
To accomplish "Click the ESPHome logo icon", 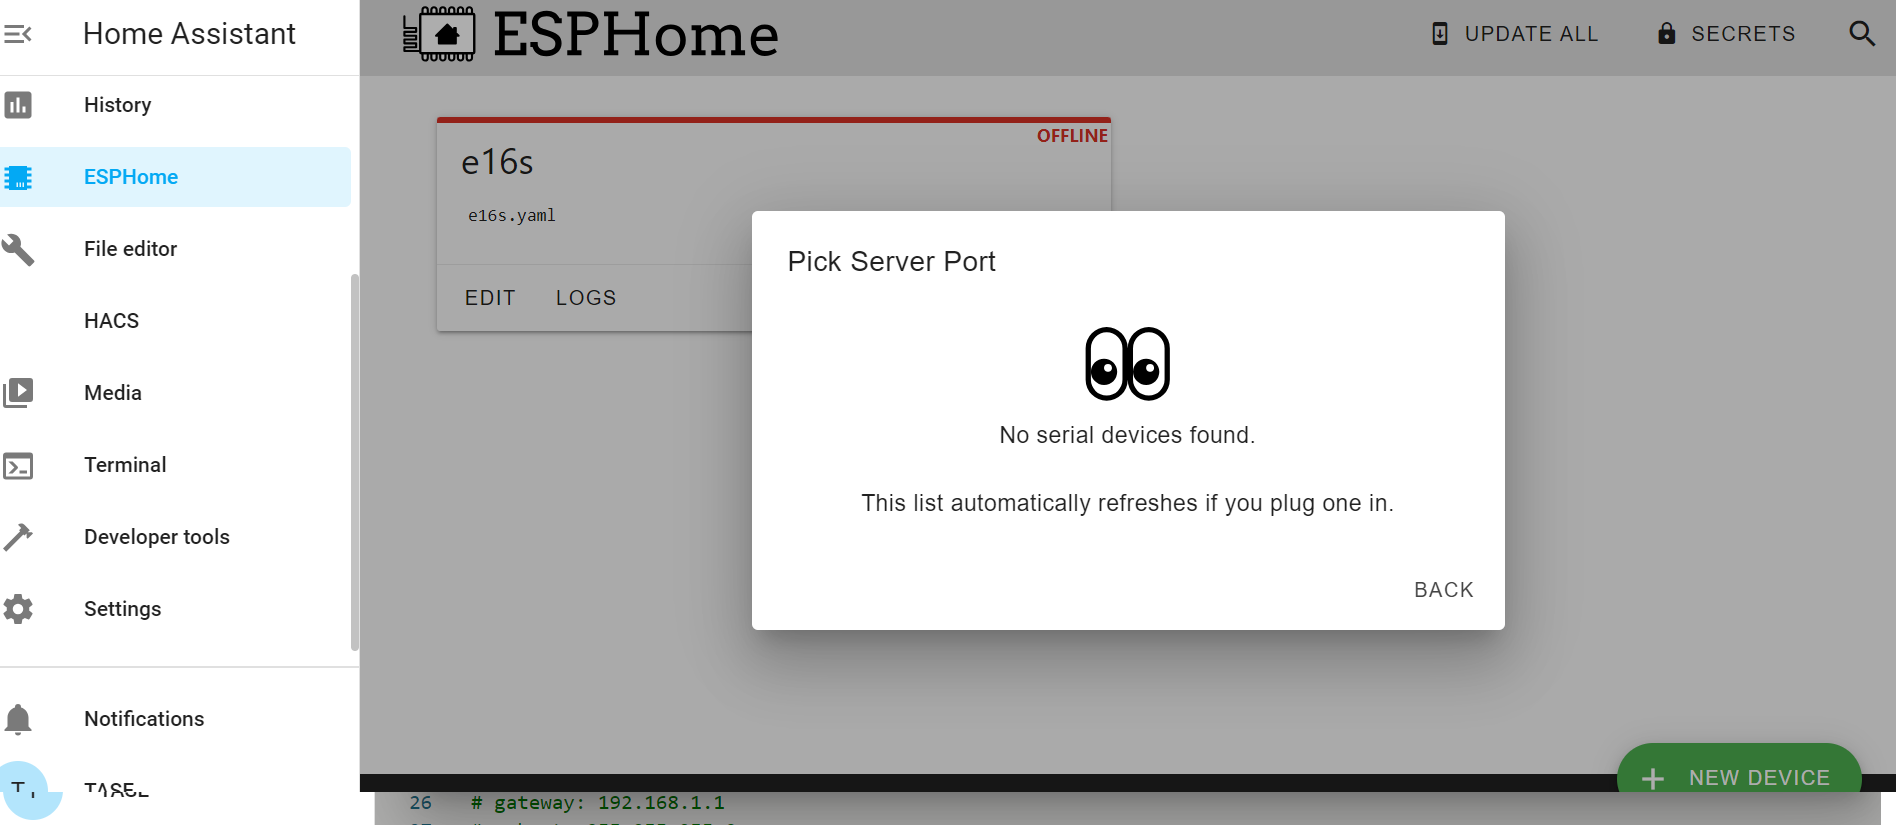I will pyautogui.click(x=439, y=34).
